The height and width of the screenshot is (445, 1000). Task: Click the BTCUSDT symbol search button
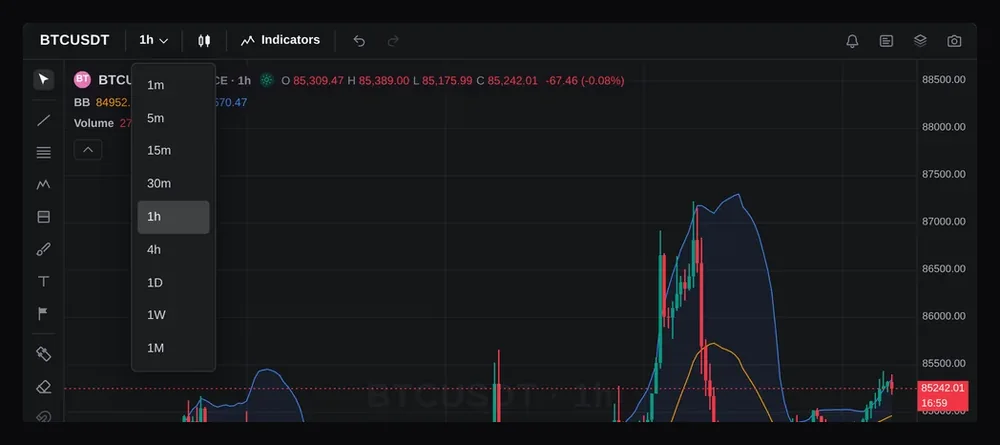click(74, 40)
